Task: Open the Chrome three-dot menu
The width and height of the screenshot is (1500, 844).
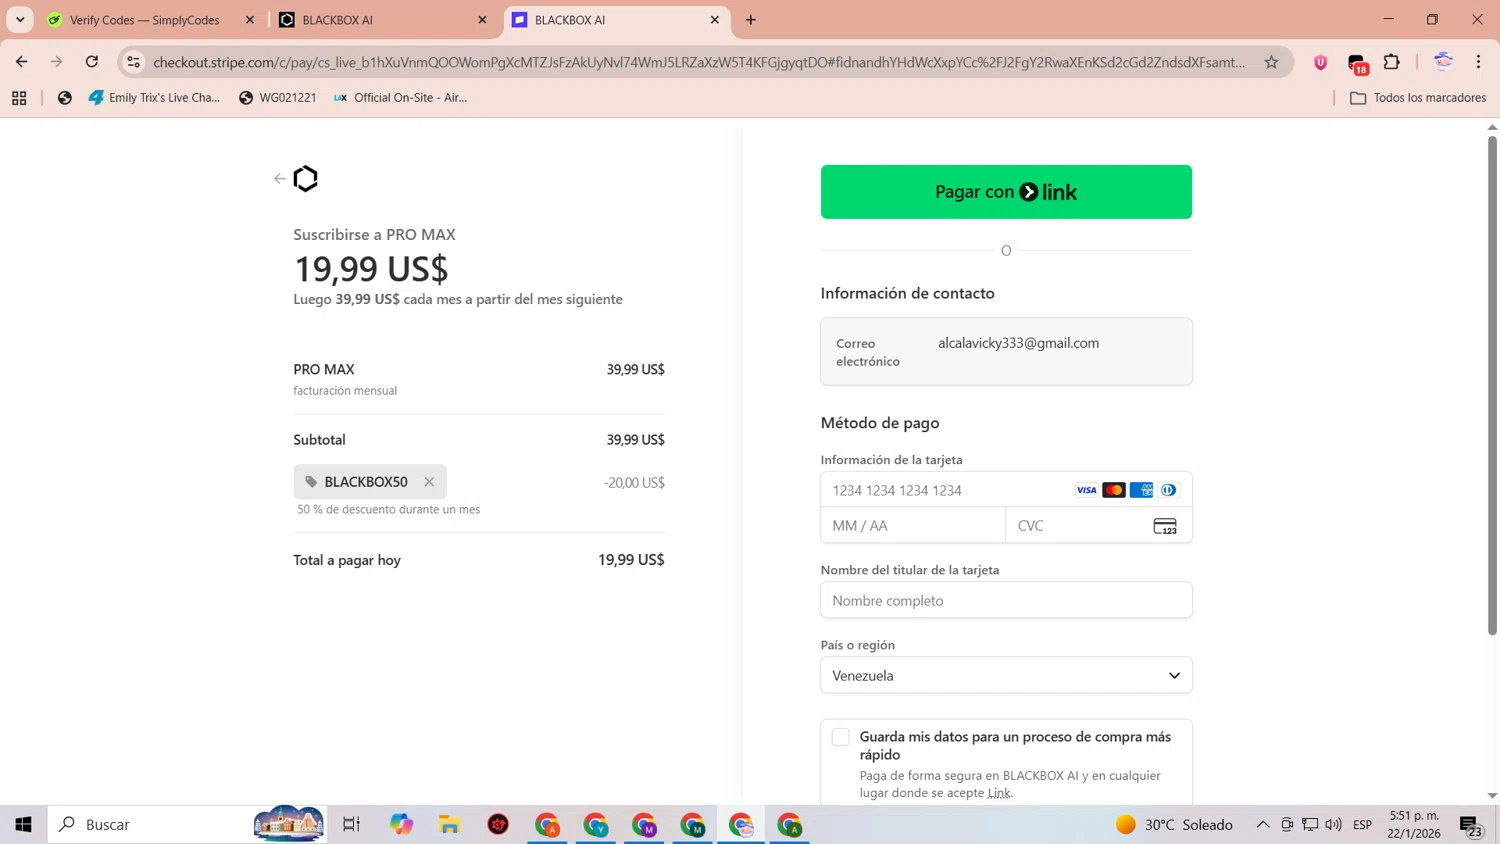Action: (x=1478, y=62)
